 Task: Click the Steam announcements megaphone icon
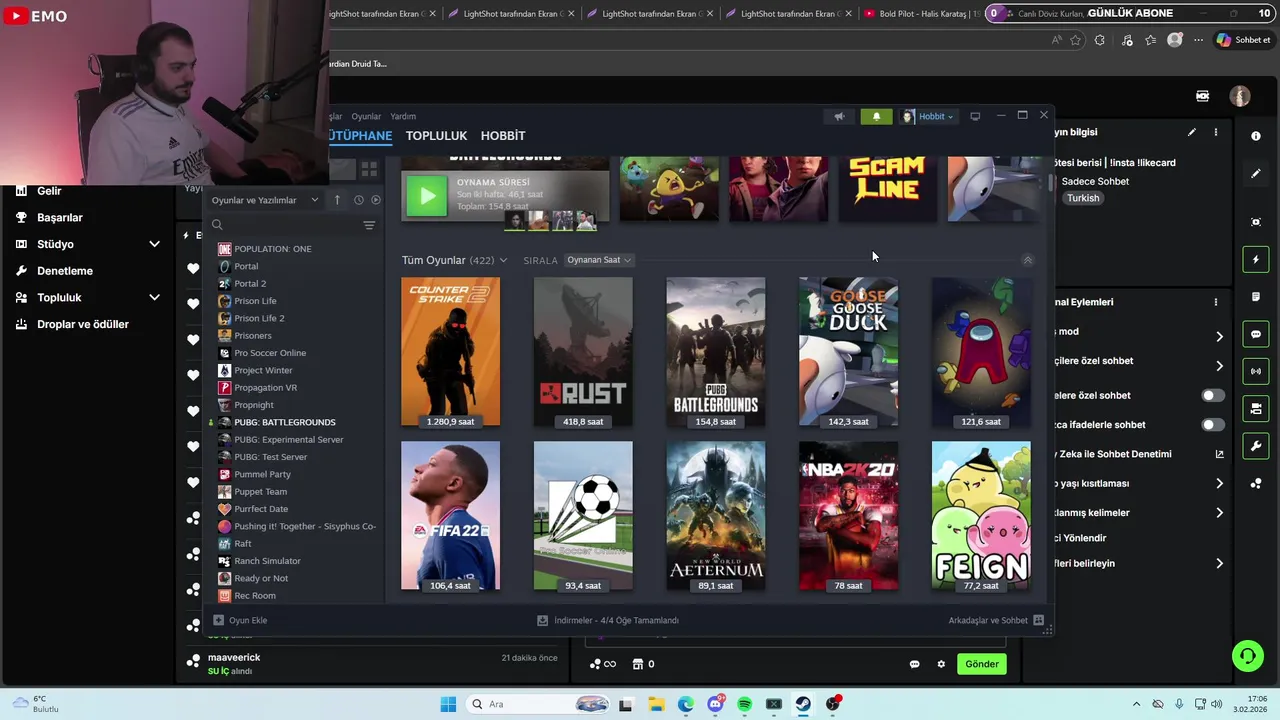point(839,116)
